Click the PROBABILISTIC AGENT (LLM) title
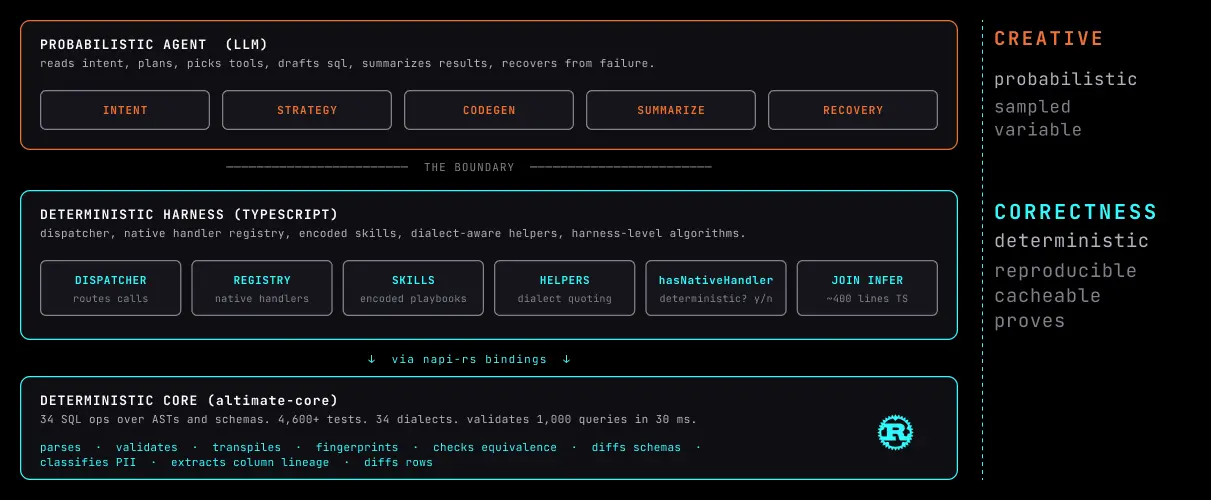The width and height of the screenshot is (1211, 500). click(x=154, y=45)
